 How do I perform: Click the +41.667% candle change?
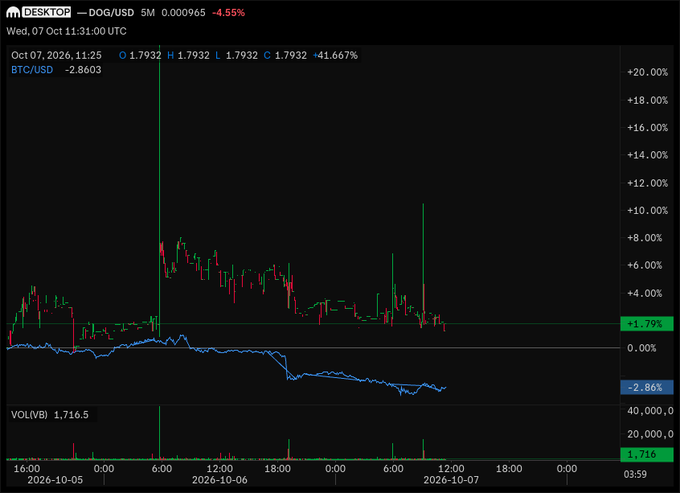(x=335, y=56)
